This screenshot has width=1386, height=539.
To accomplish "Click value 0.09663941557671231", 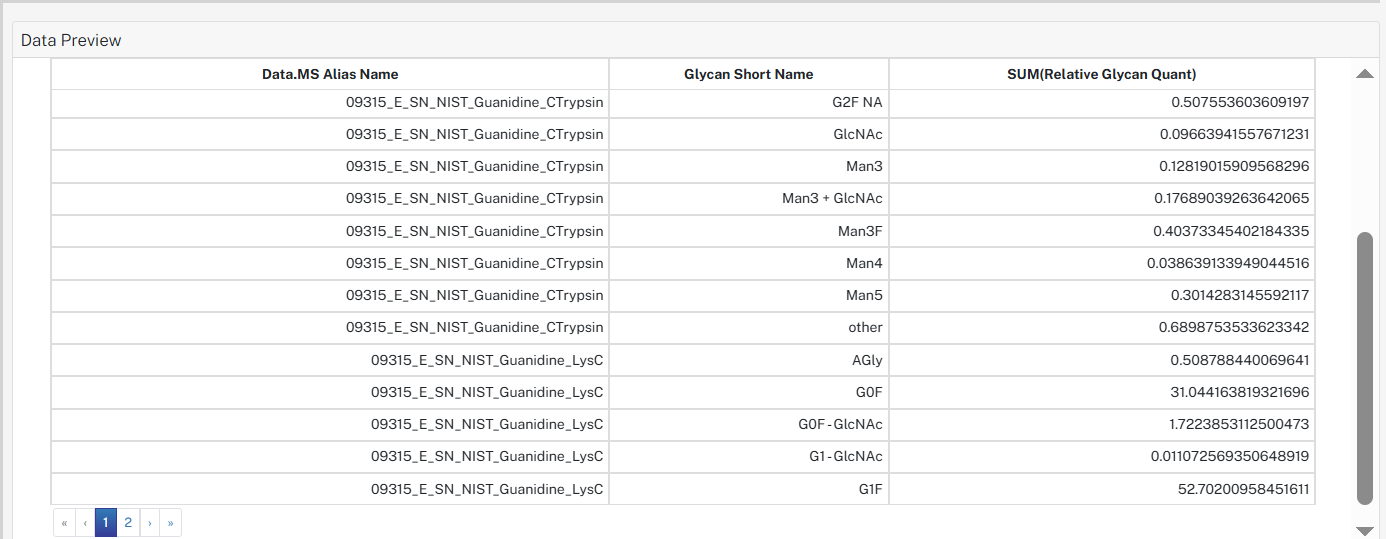I will 1235,134.
